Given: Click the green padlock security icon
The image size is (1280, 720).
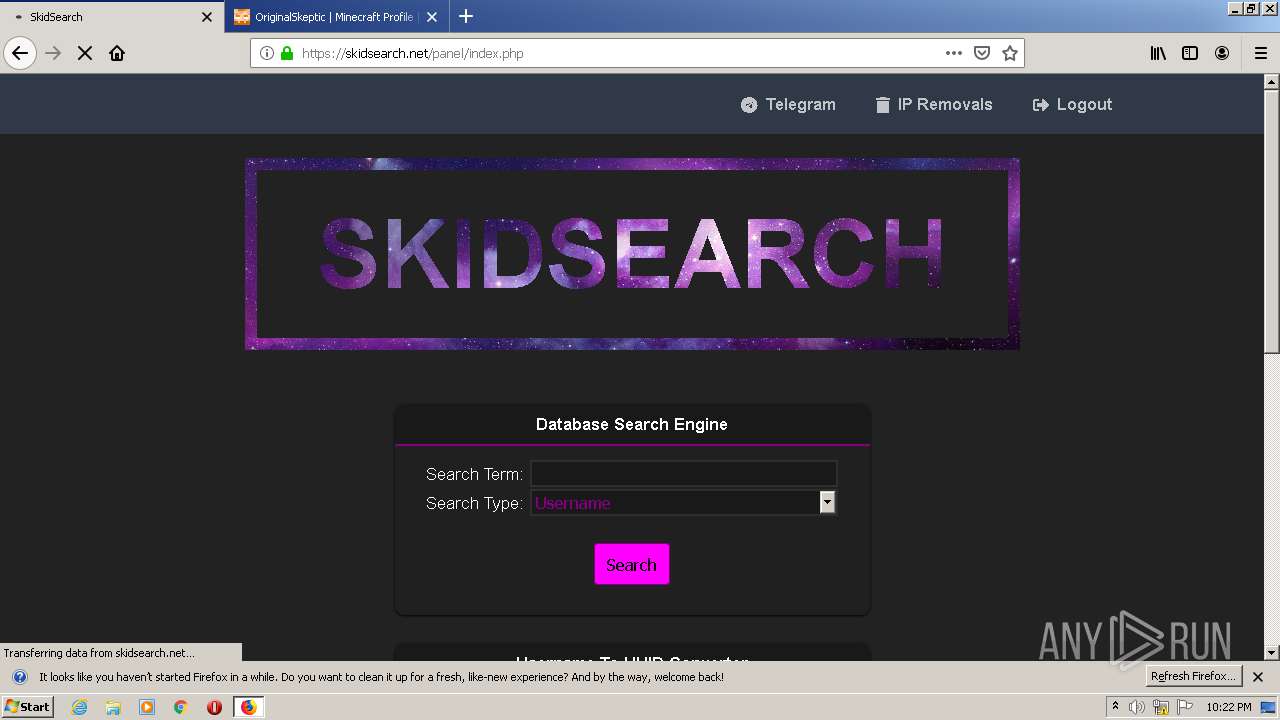Looking at the screenshot, I should point(287,53).
